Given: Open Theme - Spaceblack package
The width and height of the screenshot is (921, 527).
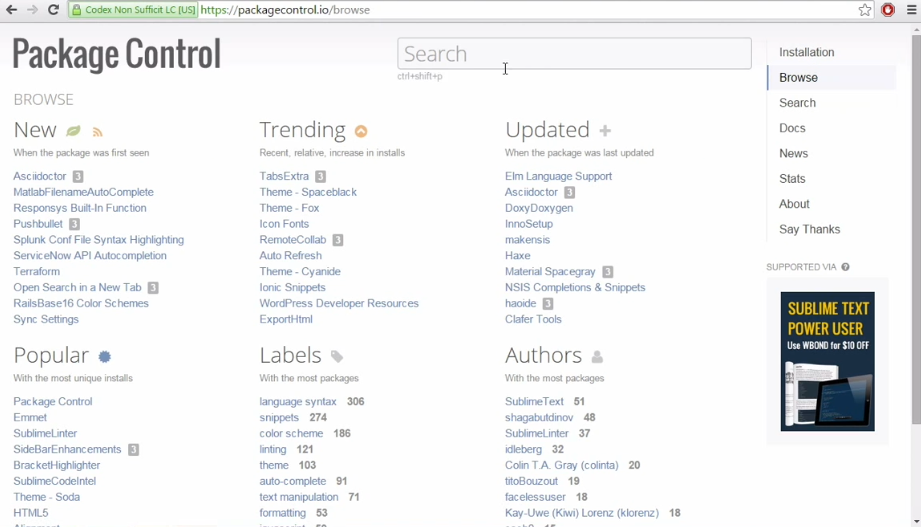Looking at the screenshot, I should [x=308, y=192].
